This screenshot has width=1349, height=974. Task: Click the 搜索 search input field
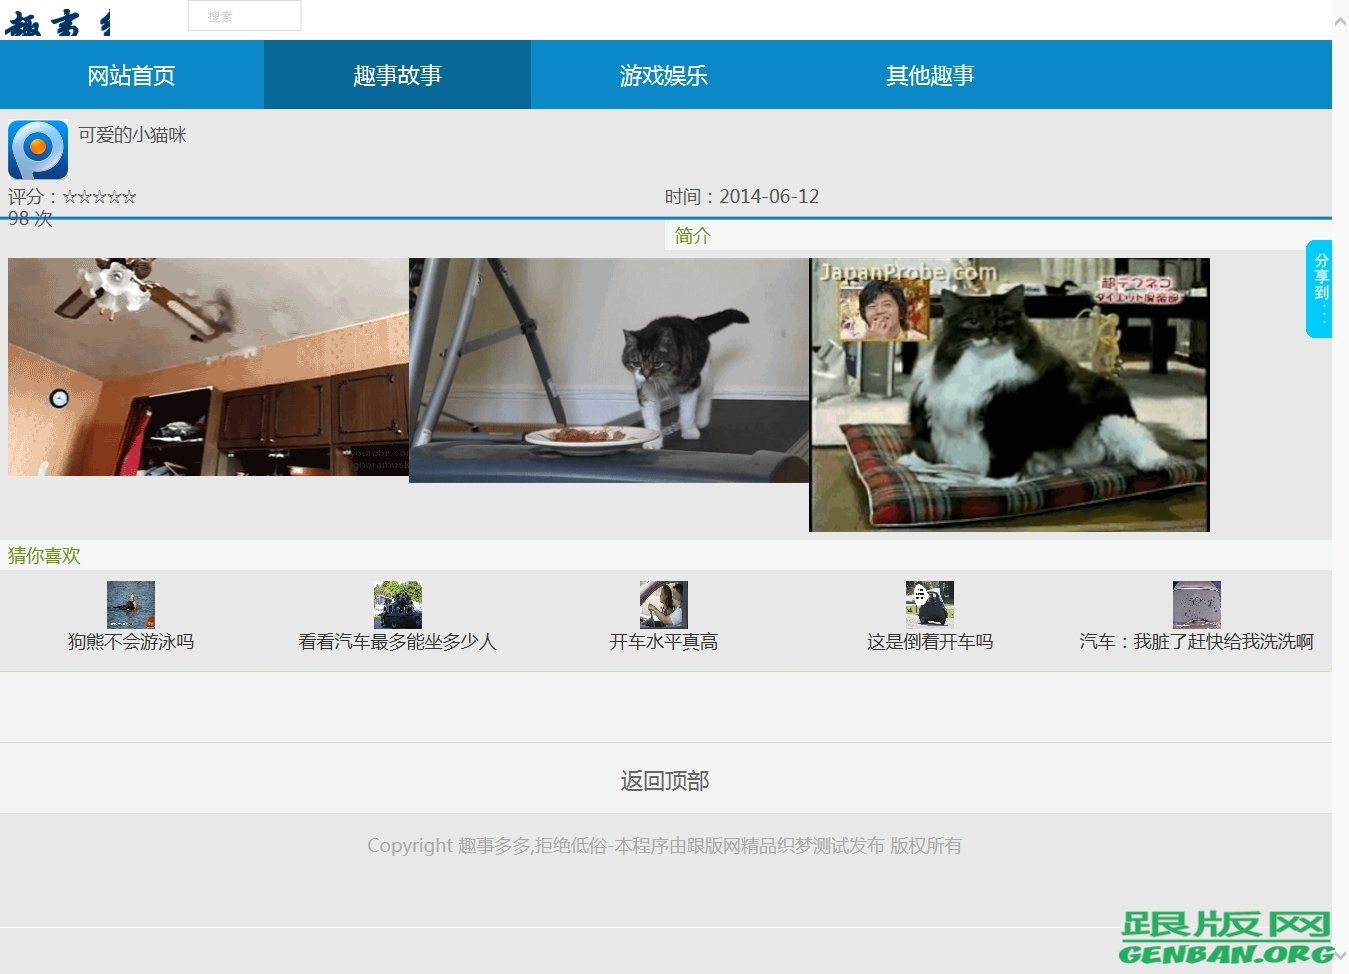[x=245, y=16]
